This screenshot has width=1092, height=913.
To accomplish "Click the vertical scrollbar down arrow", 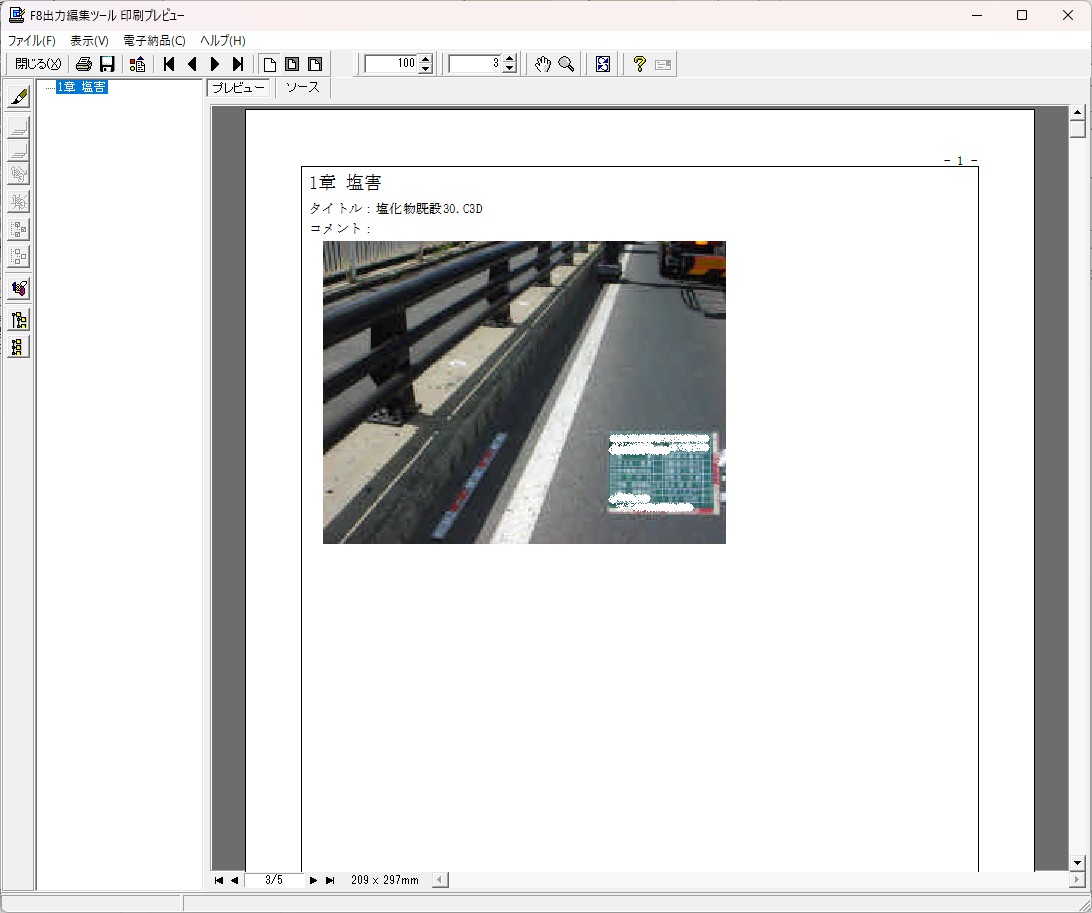I will tap(1077, 862).
